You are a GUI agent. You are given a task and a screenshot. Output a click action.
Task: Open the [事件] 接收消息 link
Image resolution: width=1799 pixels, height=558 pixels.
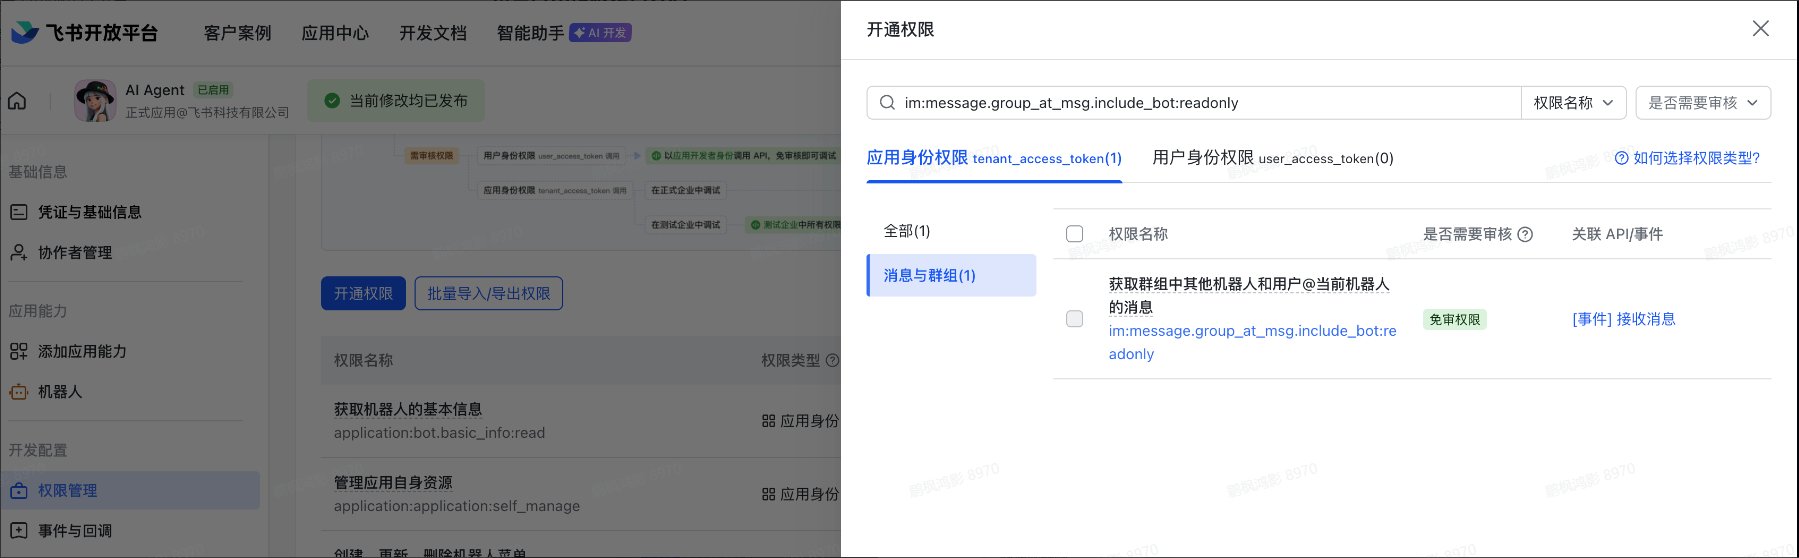click(x=1624, y=319)
